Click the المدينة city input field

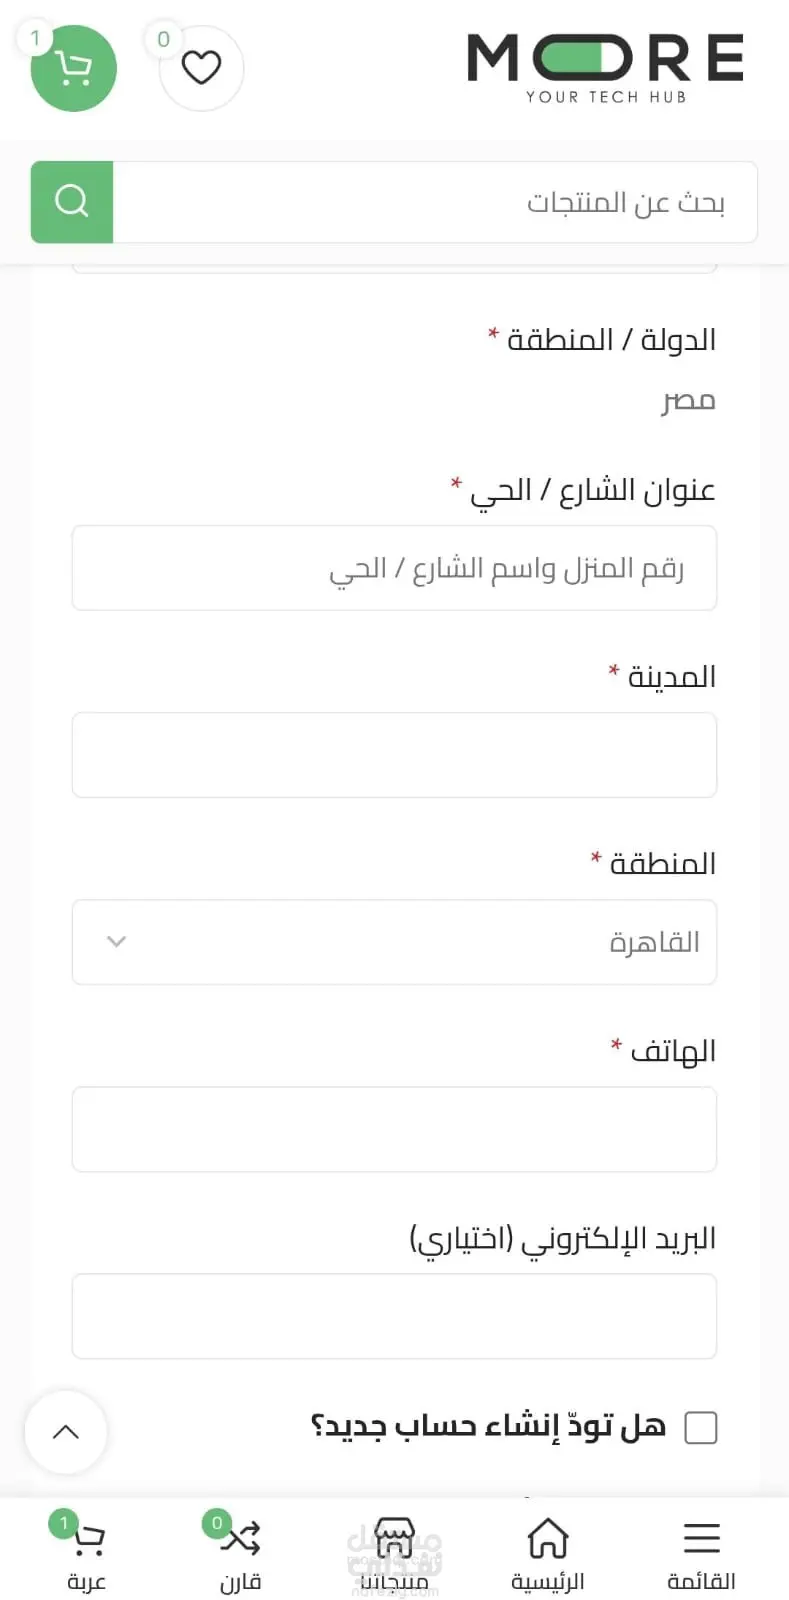click(x=394, y=755)
